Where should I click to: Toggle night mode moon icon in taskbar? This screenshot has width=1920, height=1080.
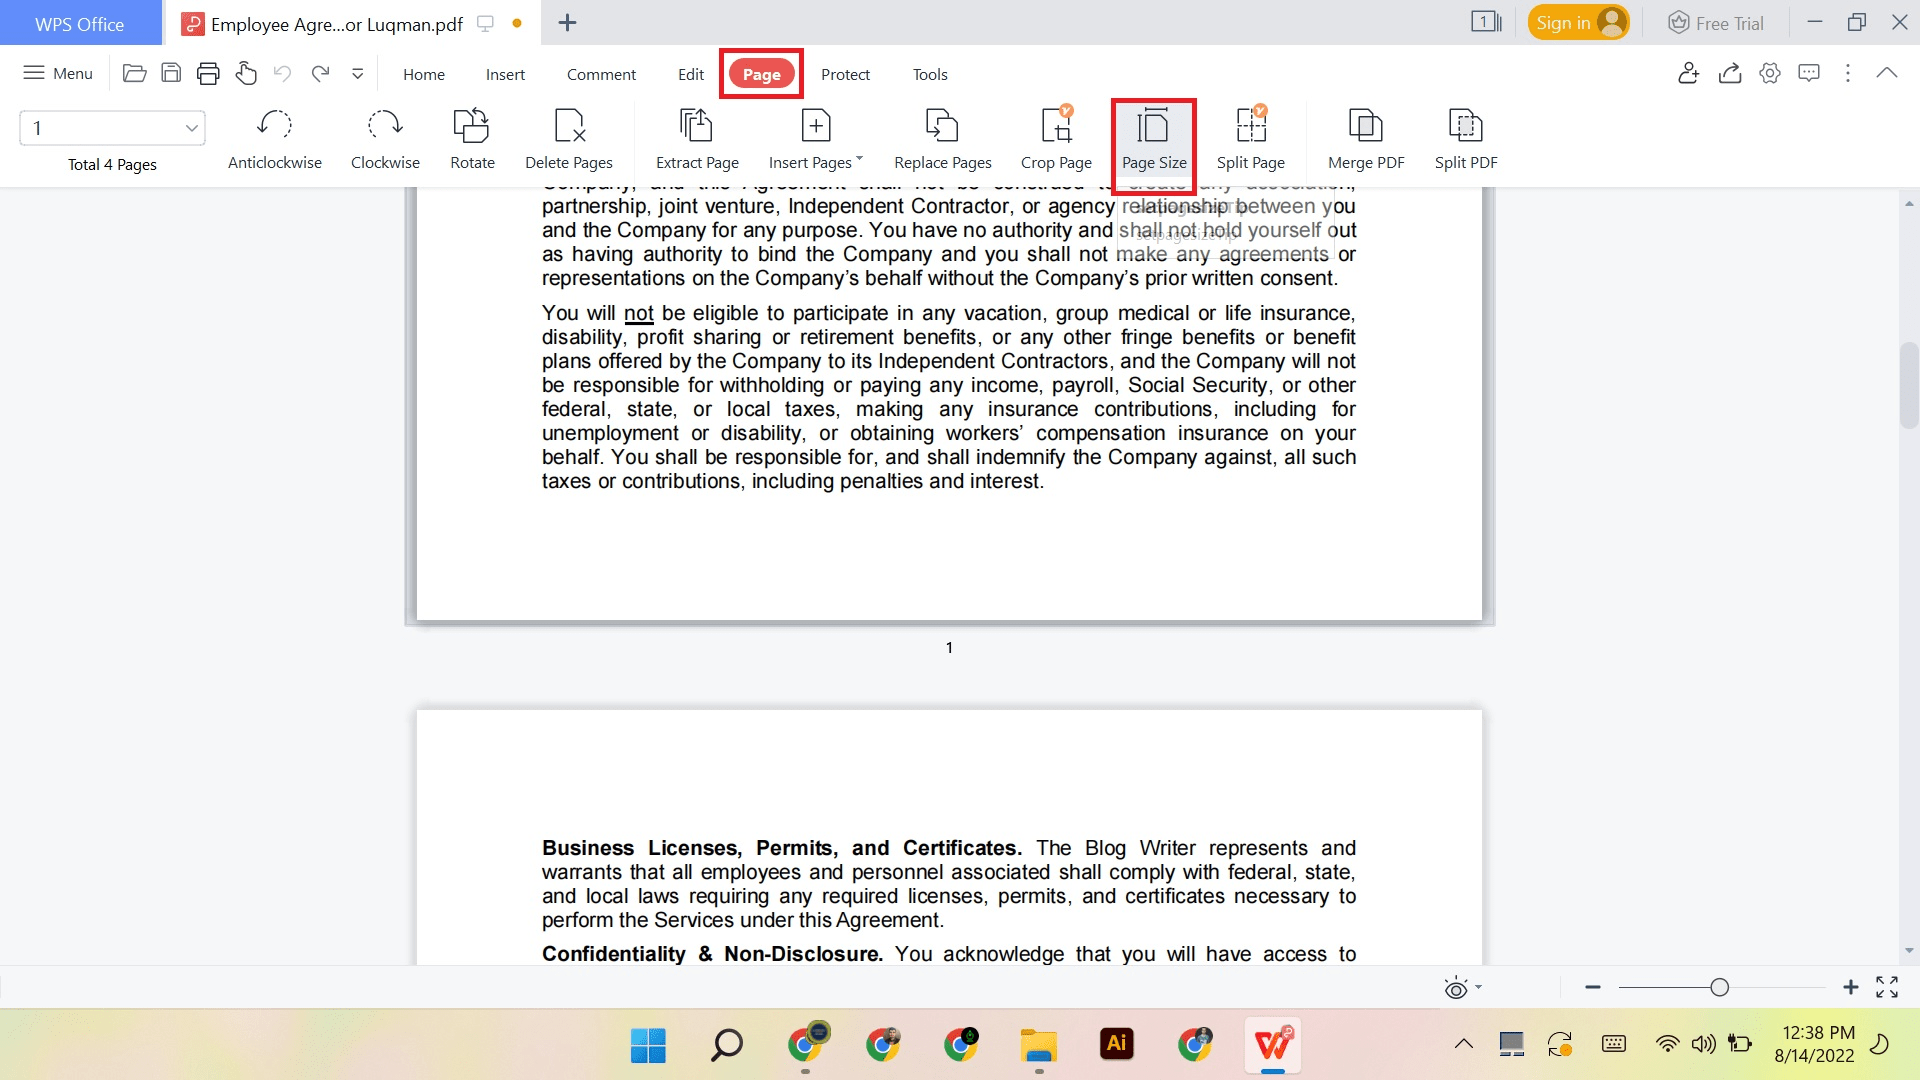(1879, 1044)
